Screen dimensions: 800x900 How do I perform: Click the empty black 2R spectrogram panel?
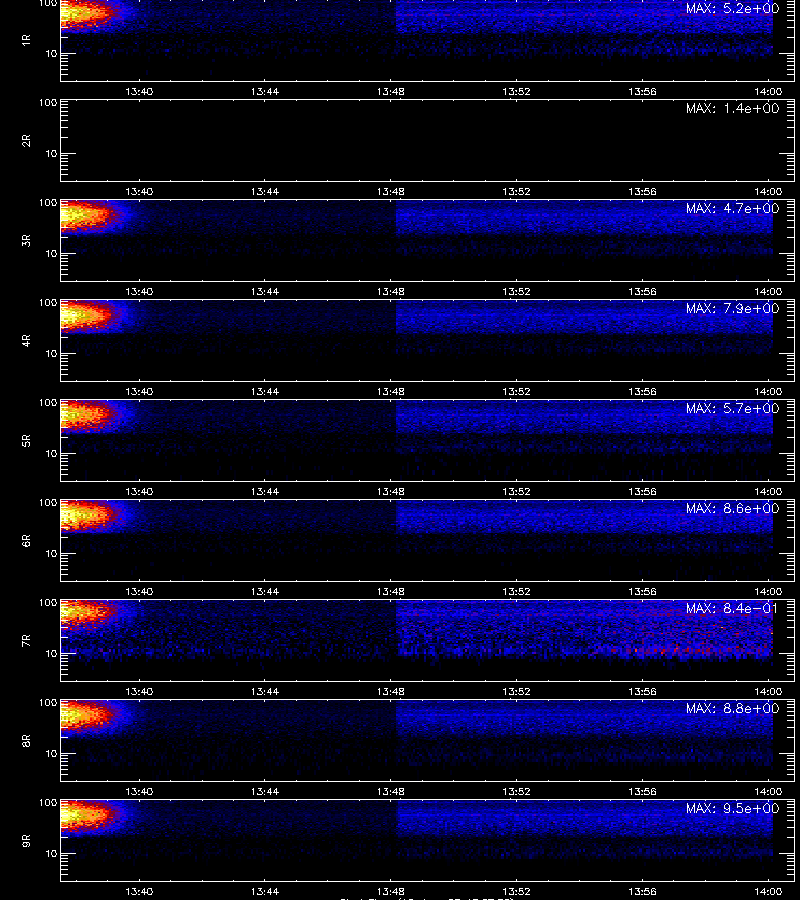[428, 141]
